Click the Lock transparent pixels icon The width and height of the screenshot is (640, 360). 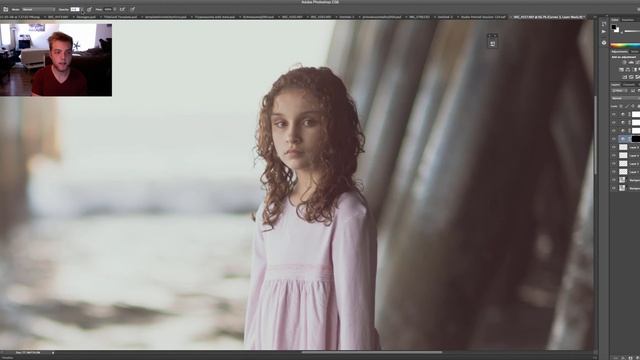621,106
